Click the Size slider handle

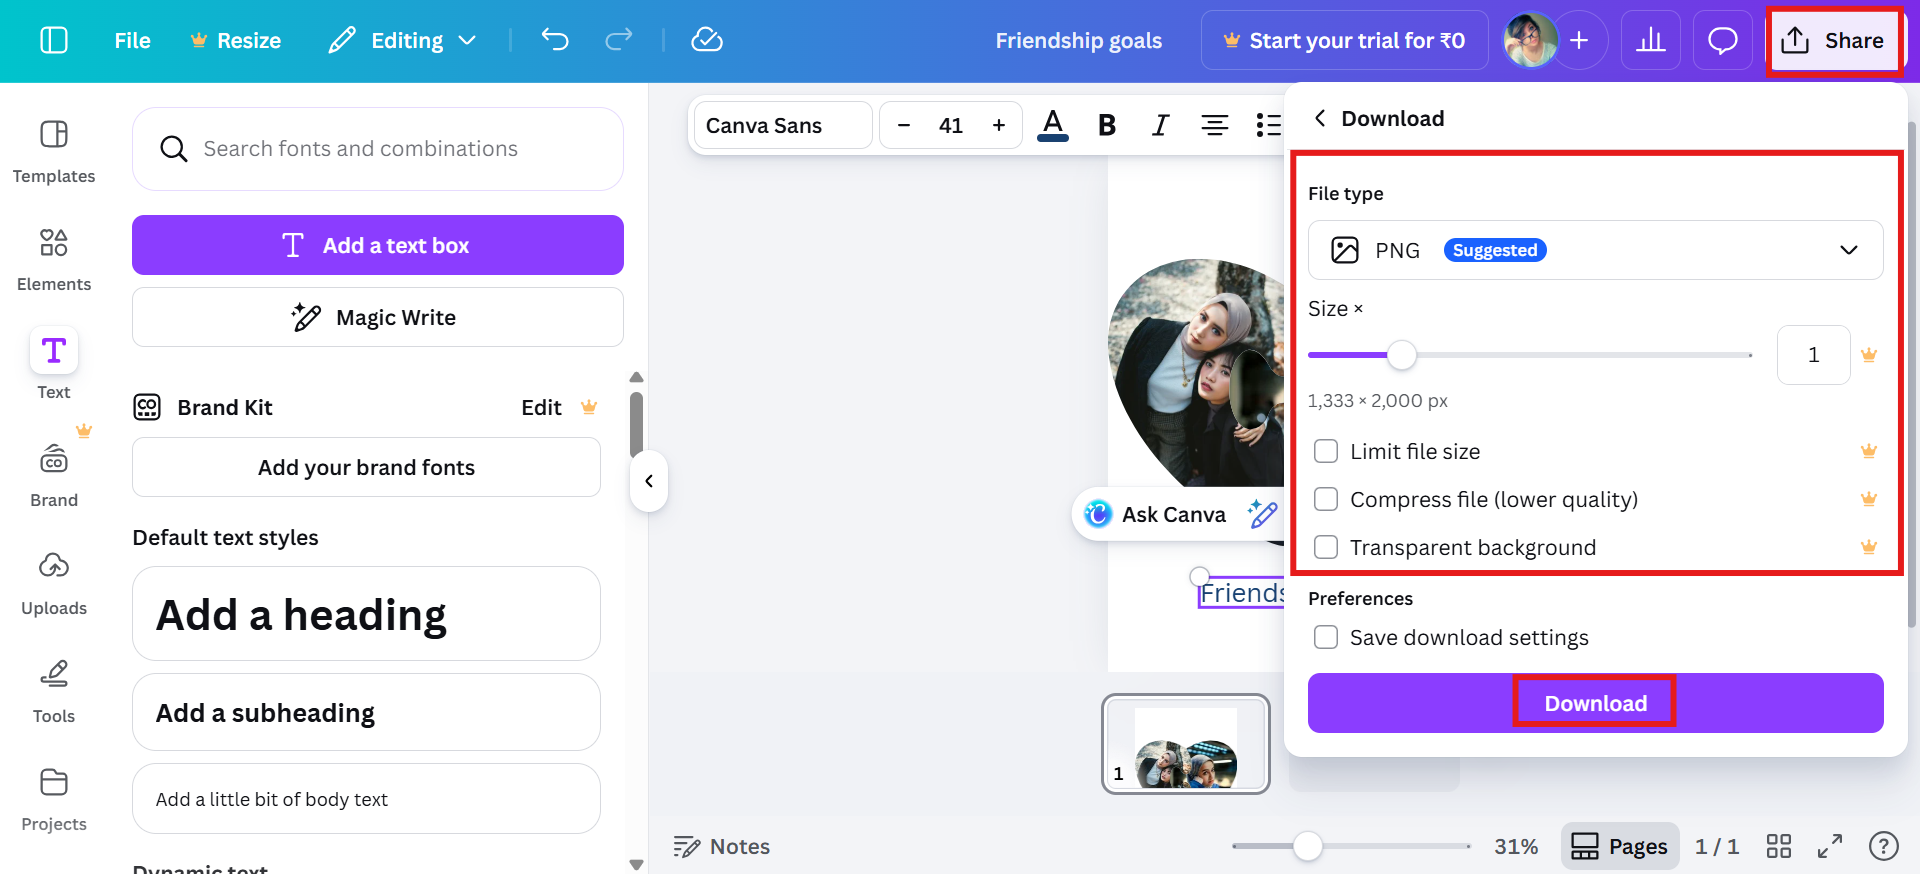[x=1402, y=355]
